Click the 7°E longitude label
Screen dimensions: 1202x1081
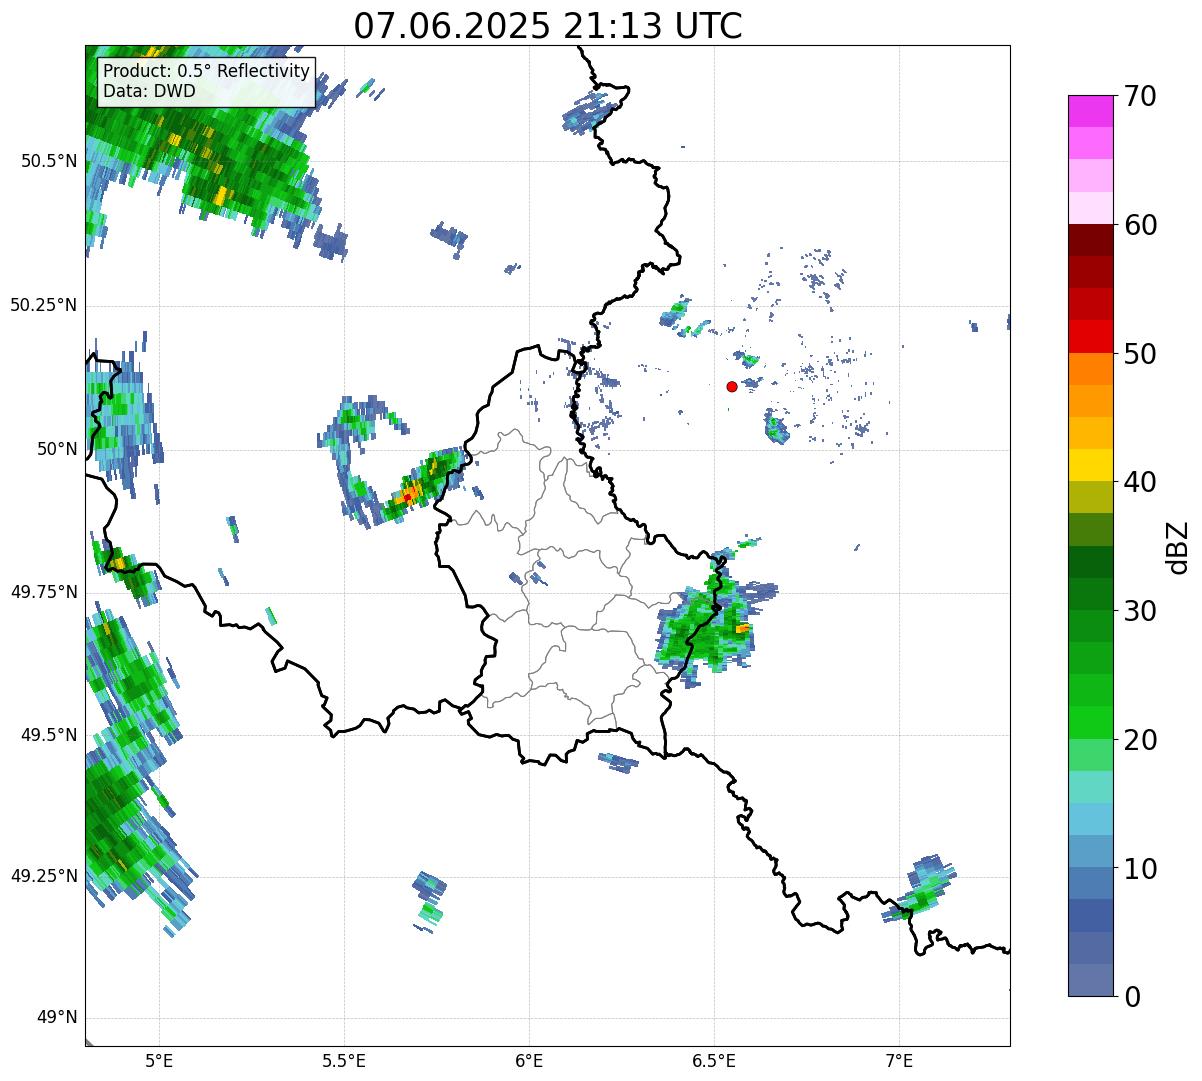[x=899, y=1060]
